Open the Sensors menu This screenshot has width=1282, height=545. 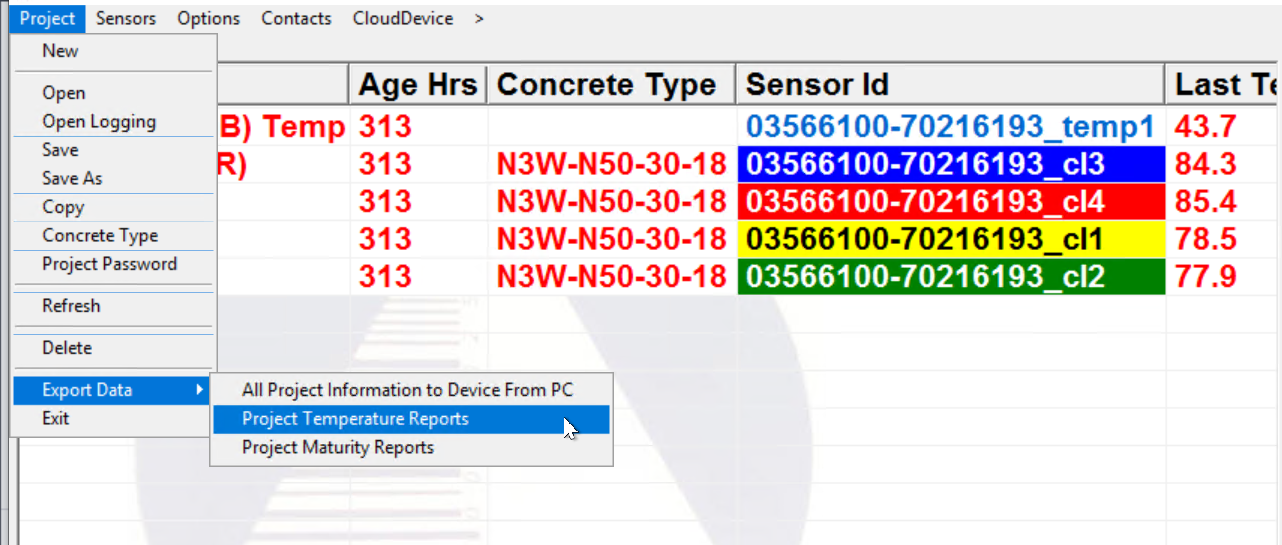[125, 18]
